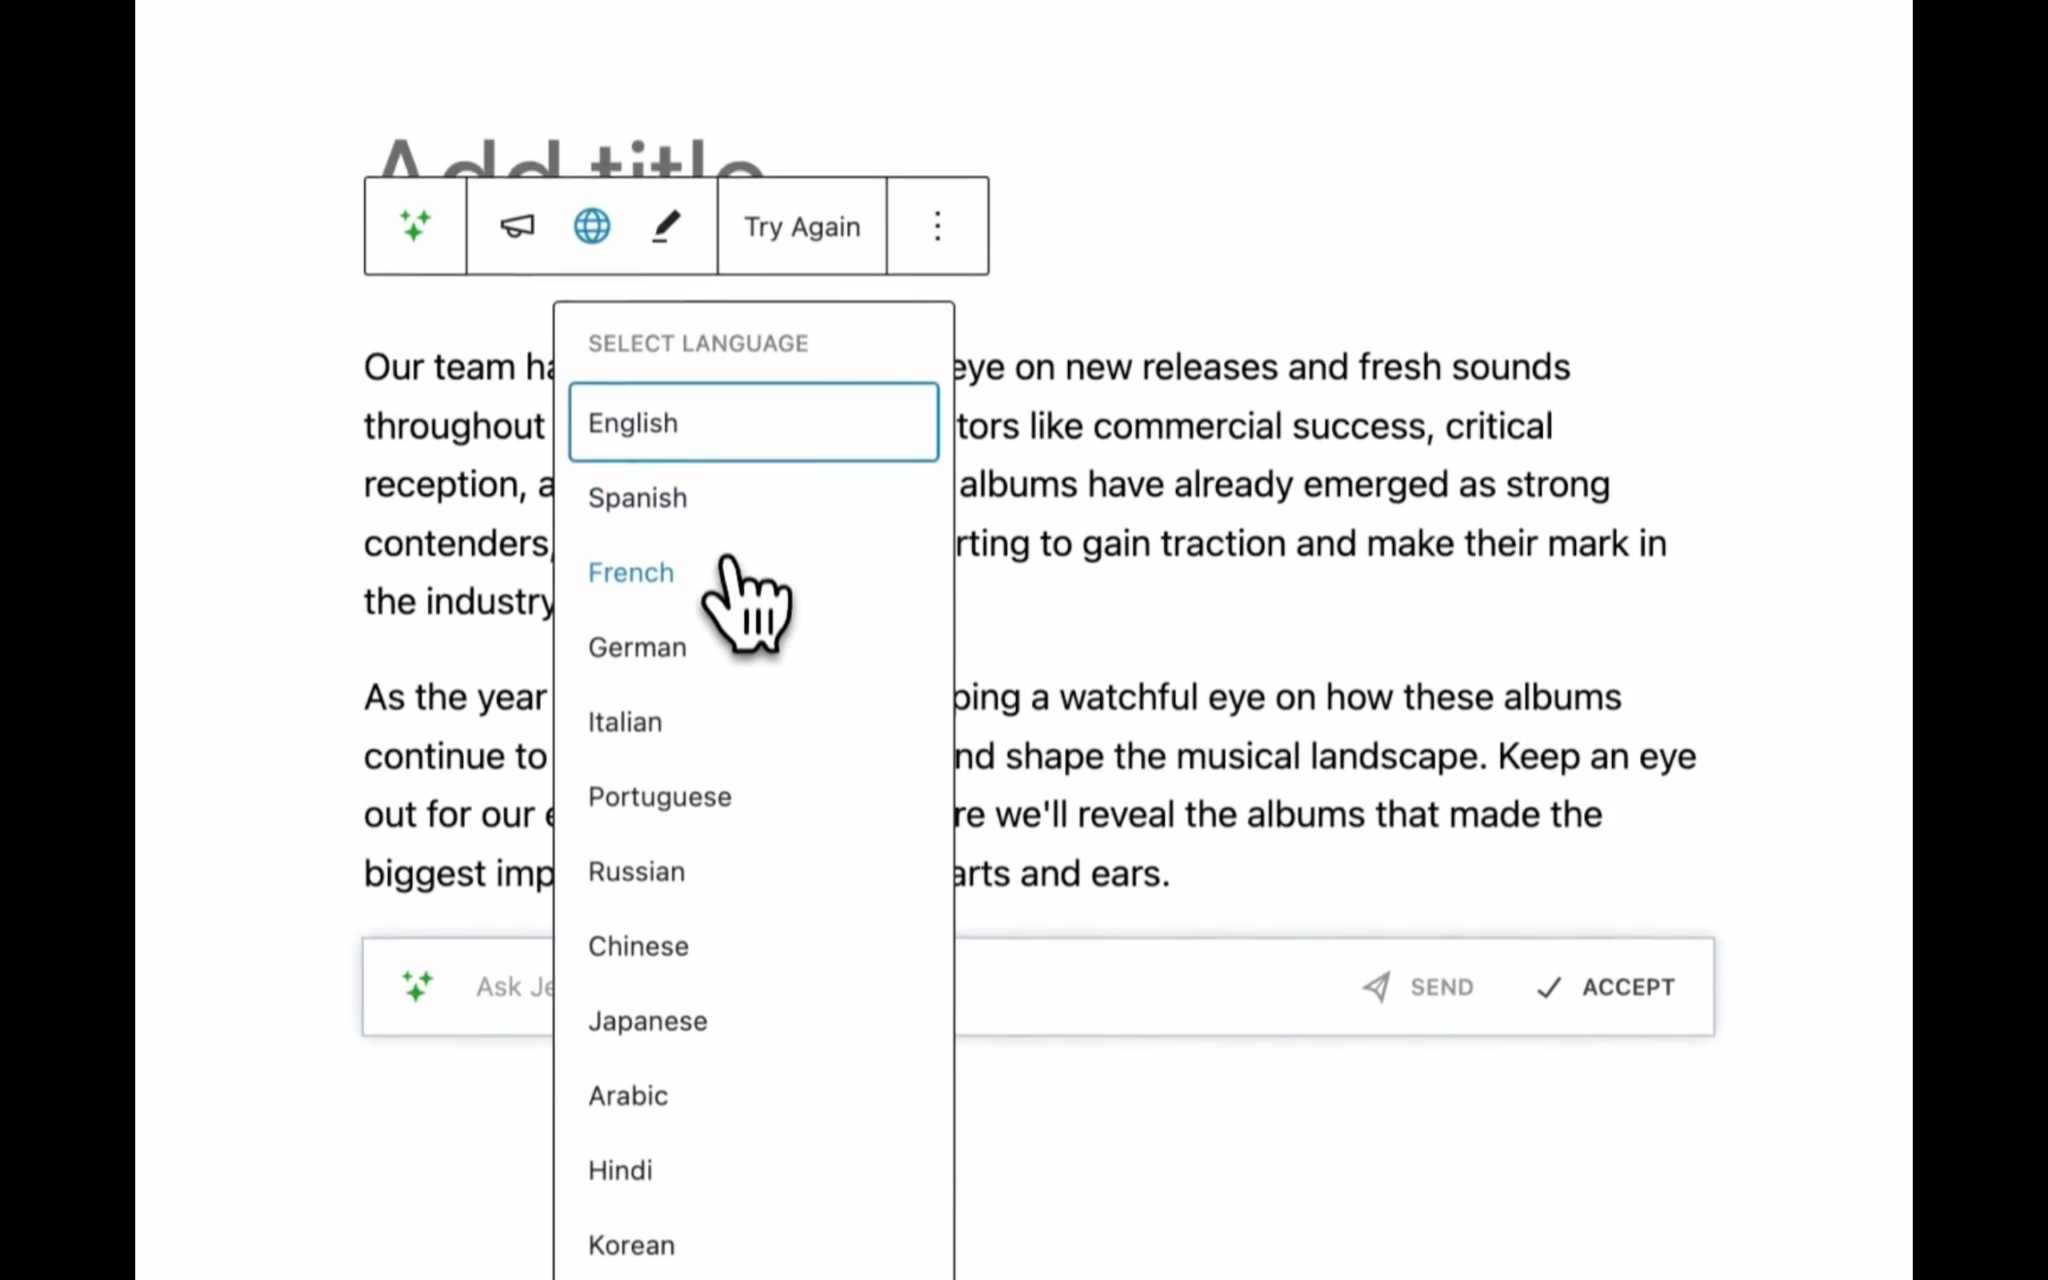Click the checkmark icon next to Accept
The width and height of the screenshot is (2048, 1280).
tap(1548, 988)
